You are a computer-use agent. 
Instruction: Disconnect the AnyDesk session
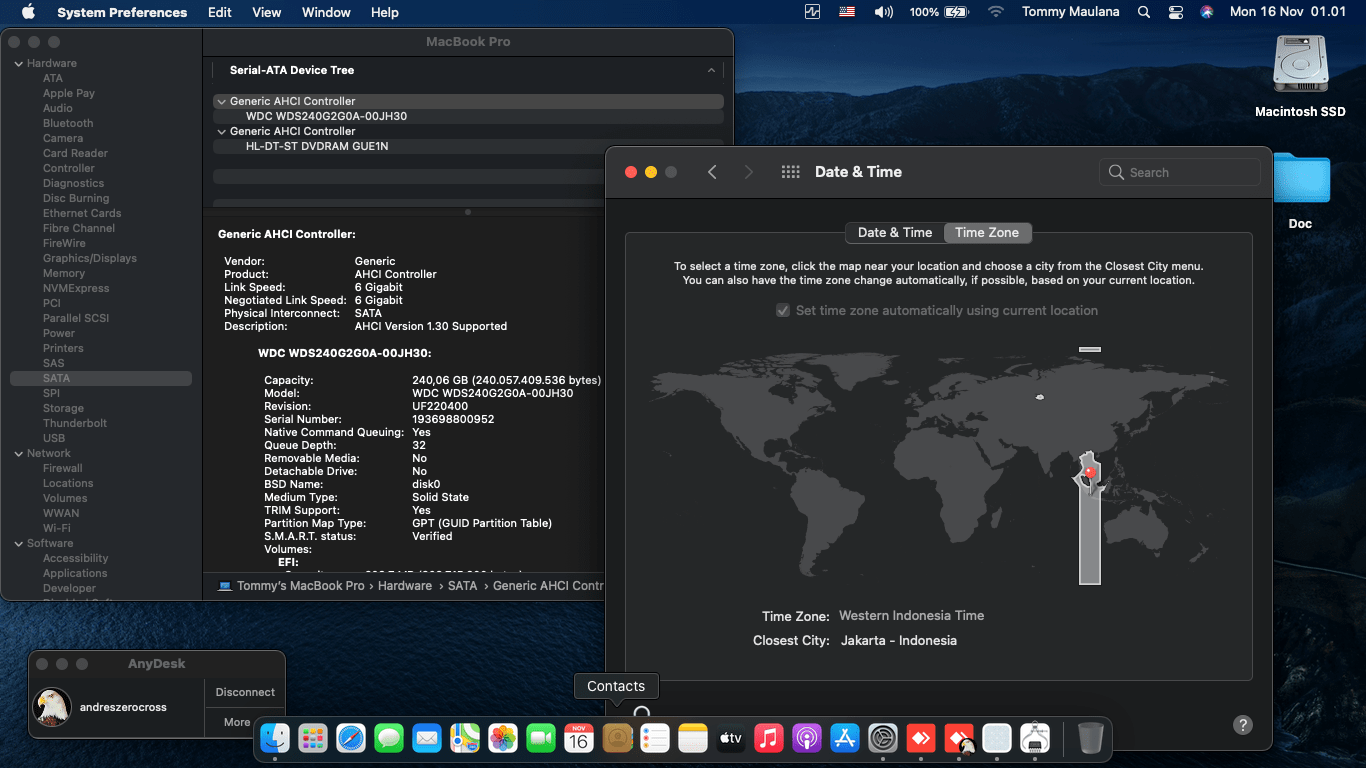pos(245,692)
